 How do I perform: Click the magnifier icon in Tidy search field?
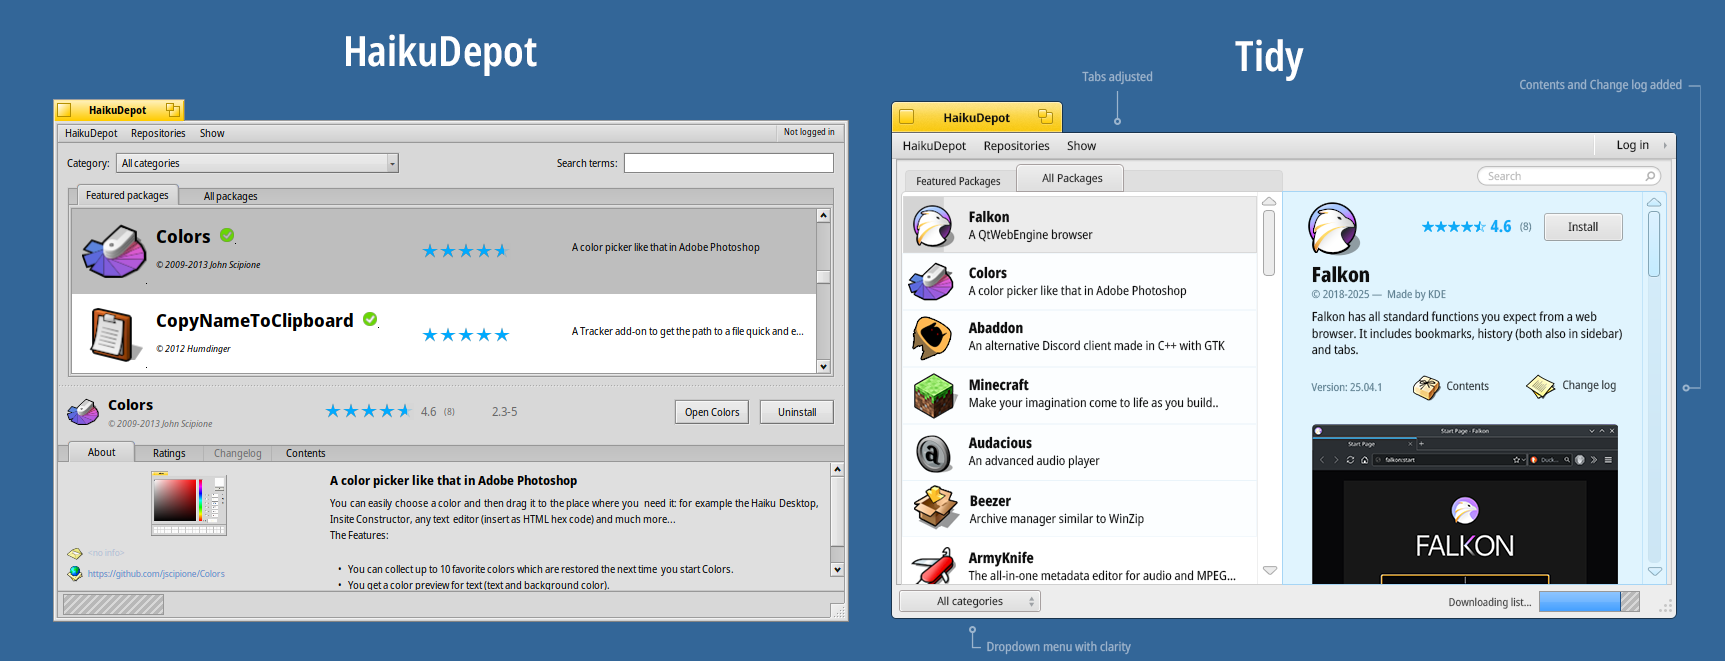click(x=1650, y=176)
